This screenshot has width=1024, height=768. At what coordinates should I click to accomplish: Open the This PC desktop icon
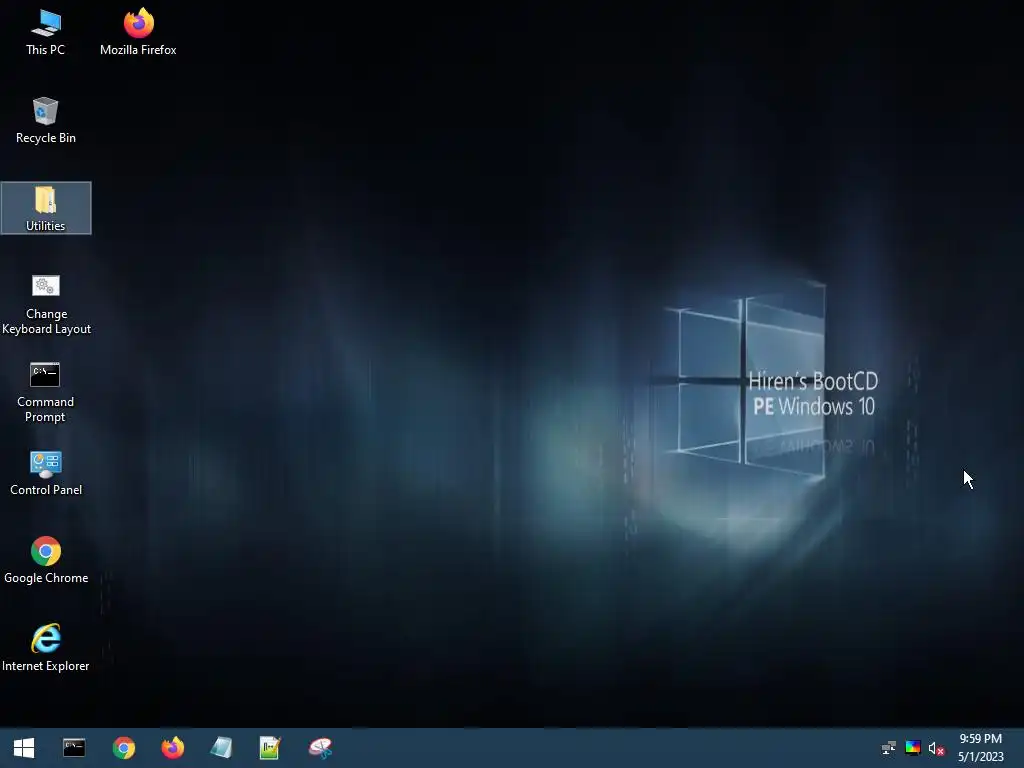click(46, 33)
